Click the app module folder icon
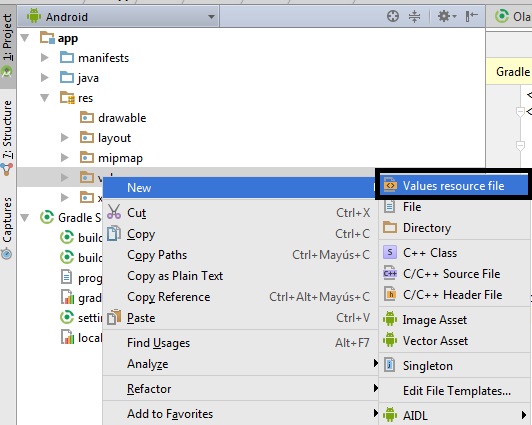This screenshot has width=532, height=425. click(47, 38)
